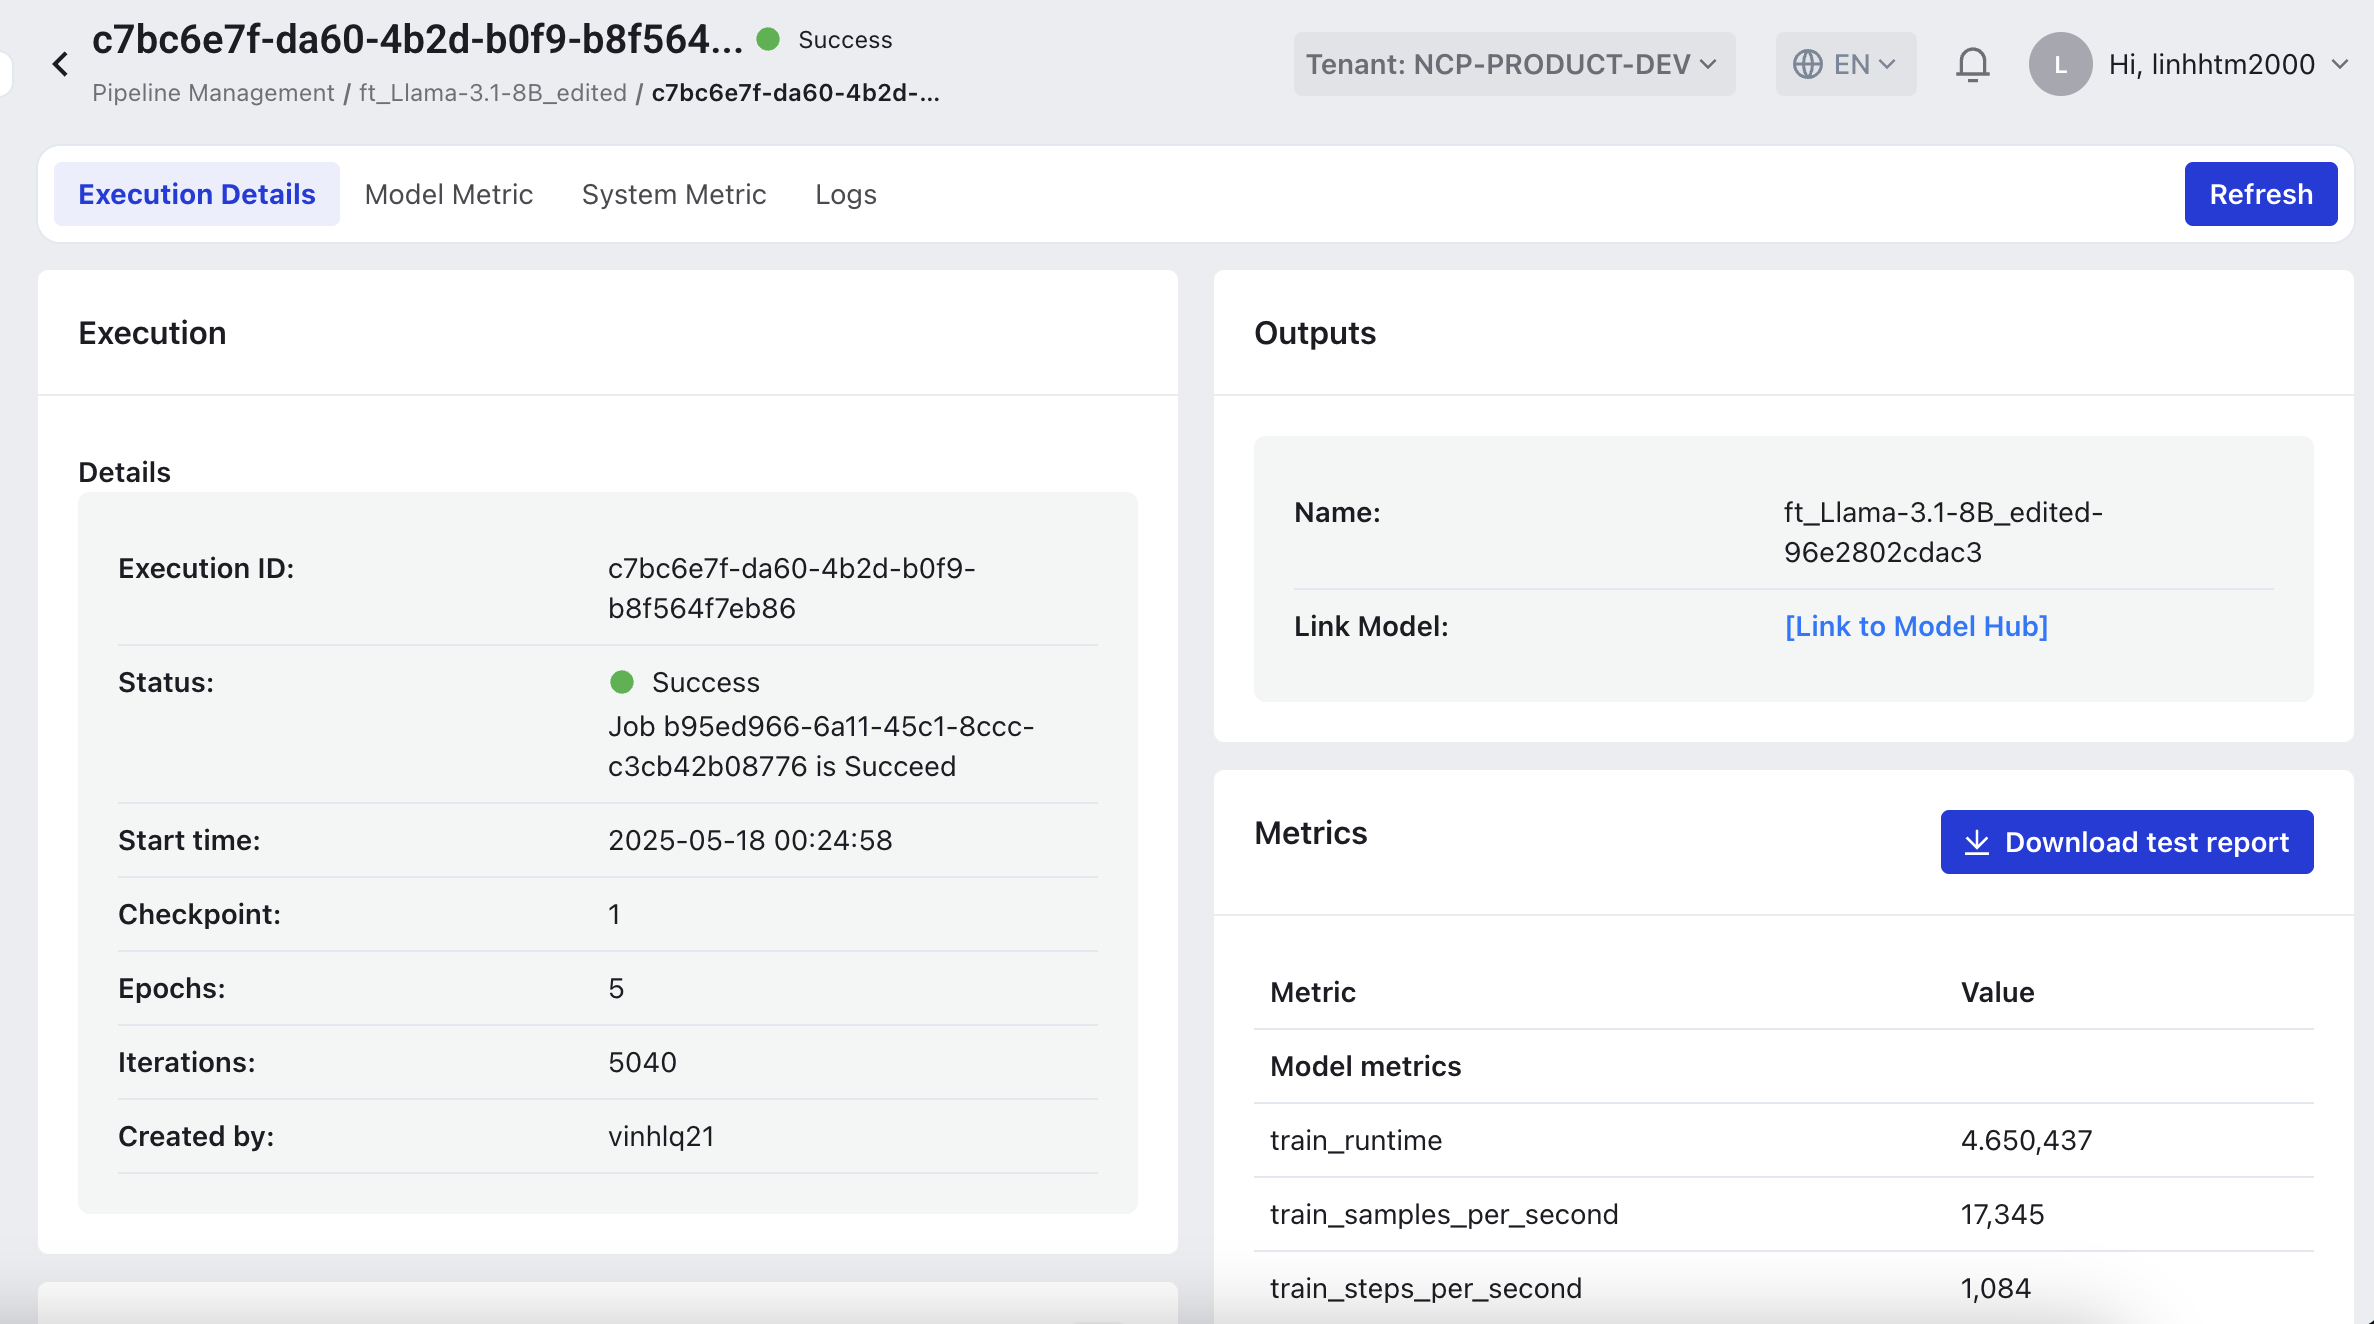The width and height of the screenshot is (2374, 1324).
Task: Click train_steps_per_second metric name
Action: click(x=1426, y=1288)
